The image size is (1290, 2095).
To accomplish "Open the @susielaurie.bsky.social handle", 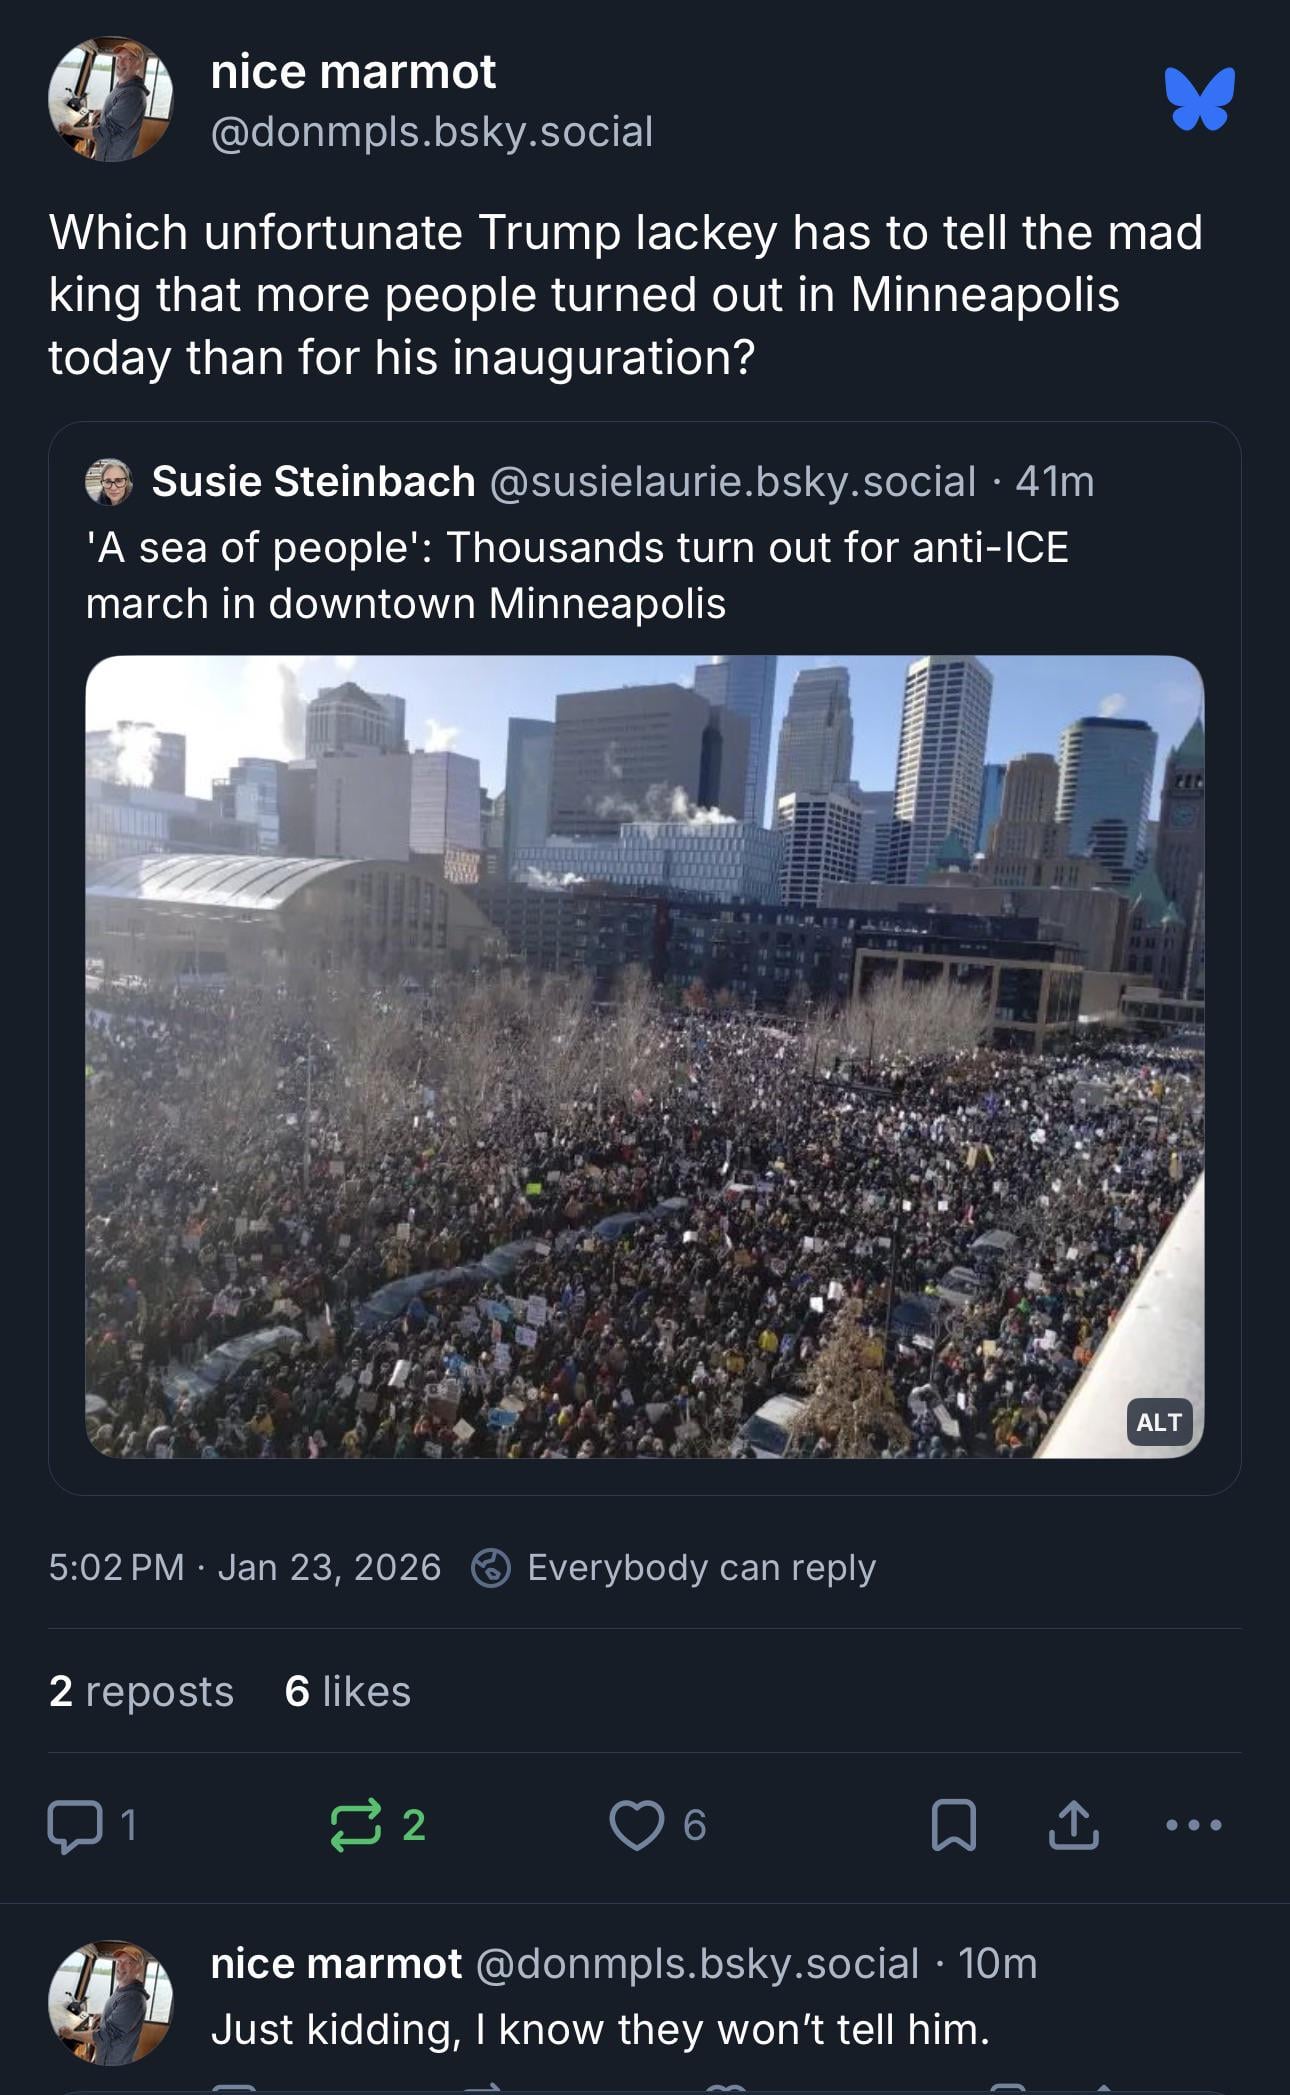I will [733, 482].
